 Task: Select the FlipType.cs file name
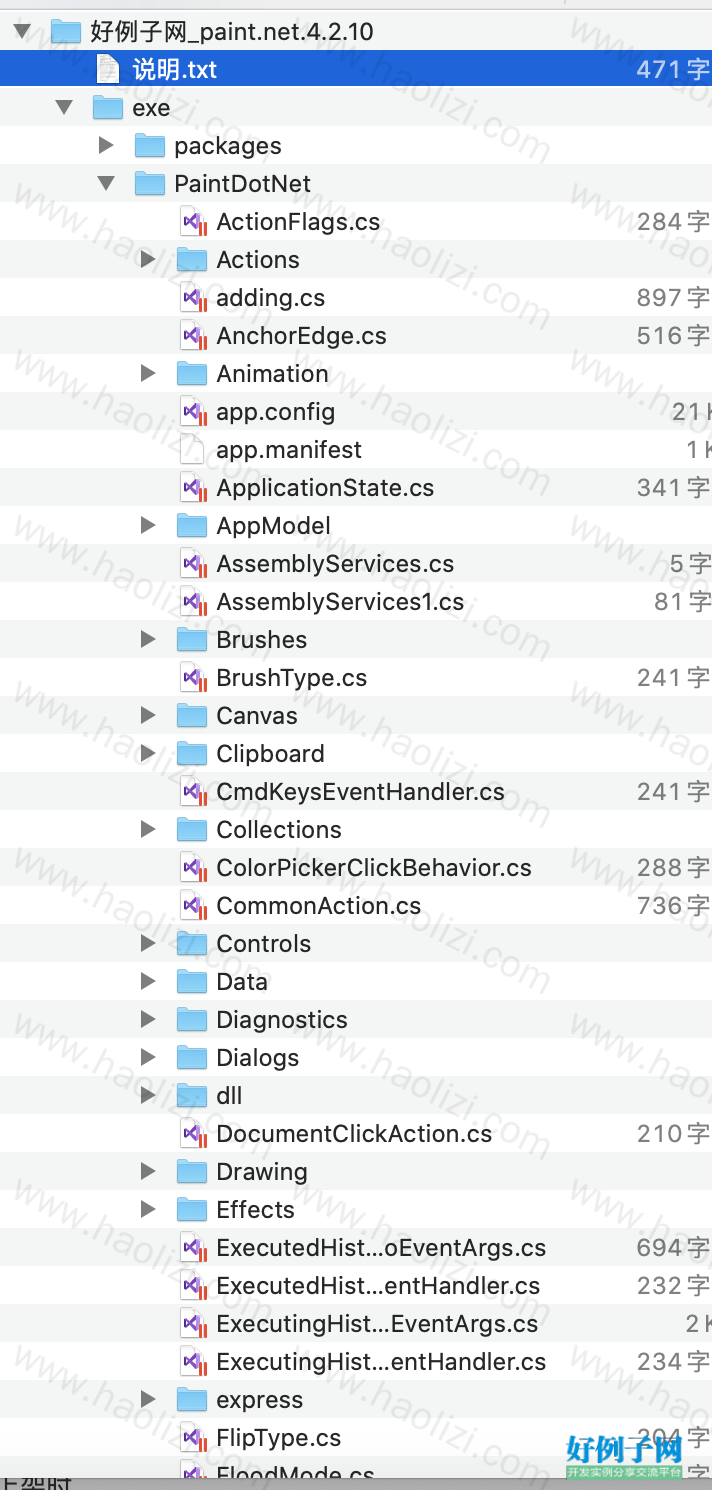tap(278, 1438)
